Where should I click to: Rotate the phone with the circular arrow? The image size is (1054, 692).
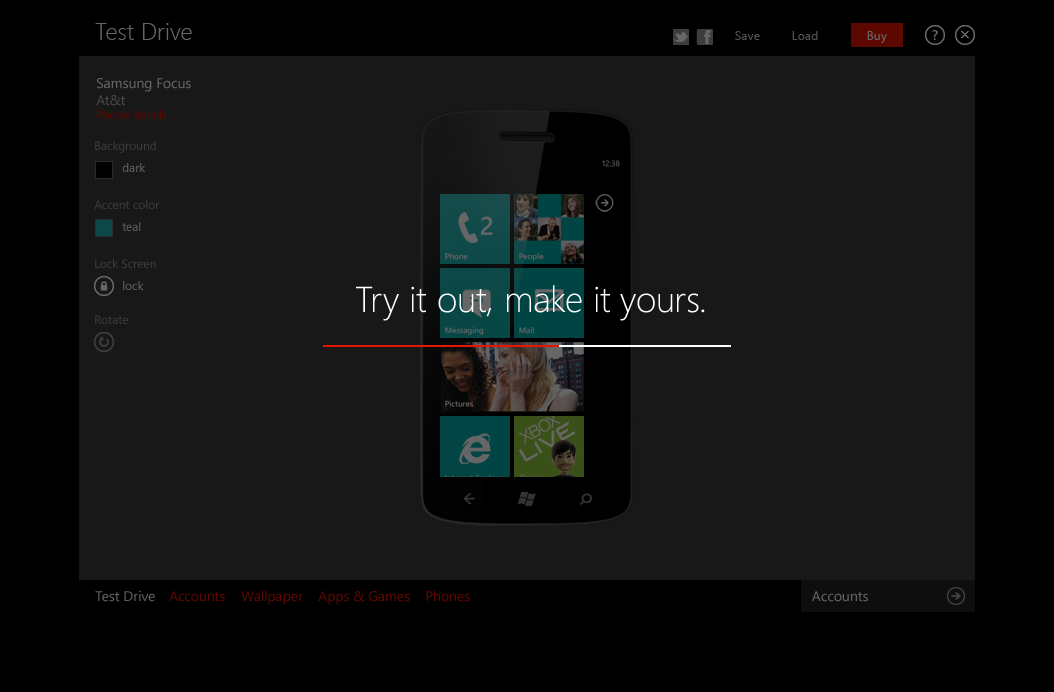[104, 342]
